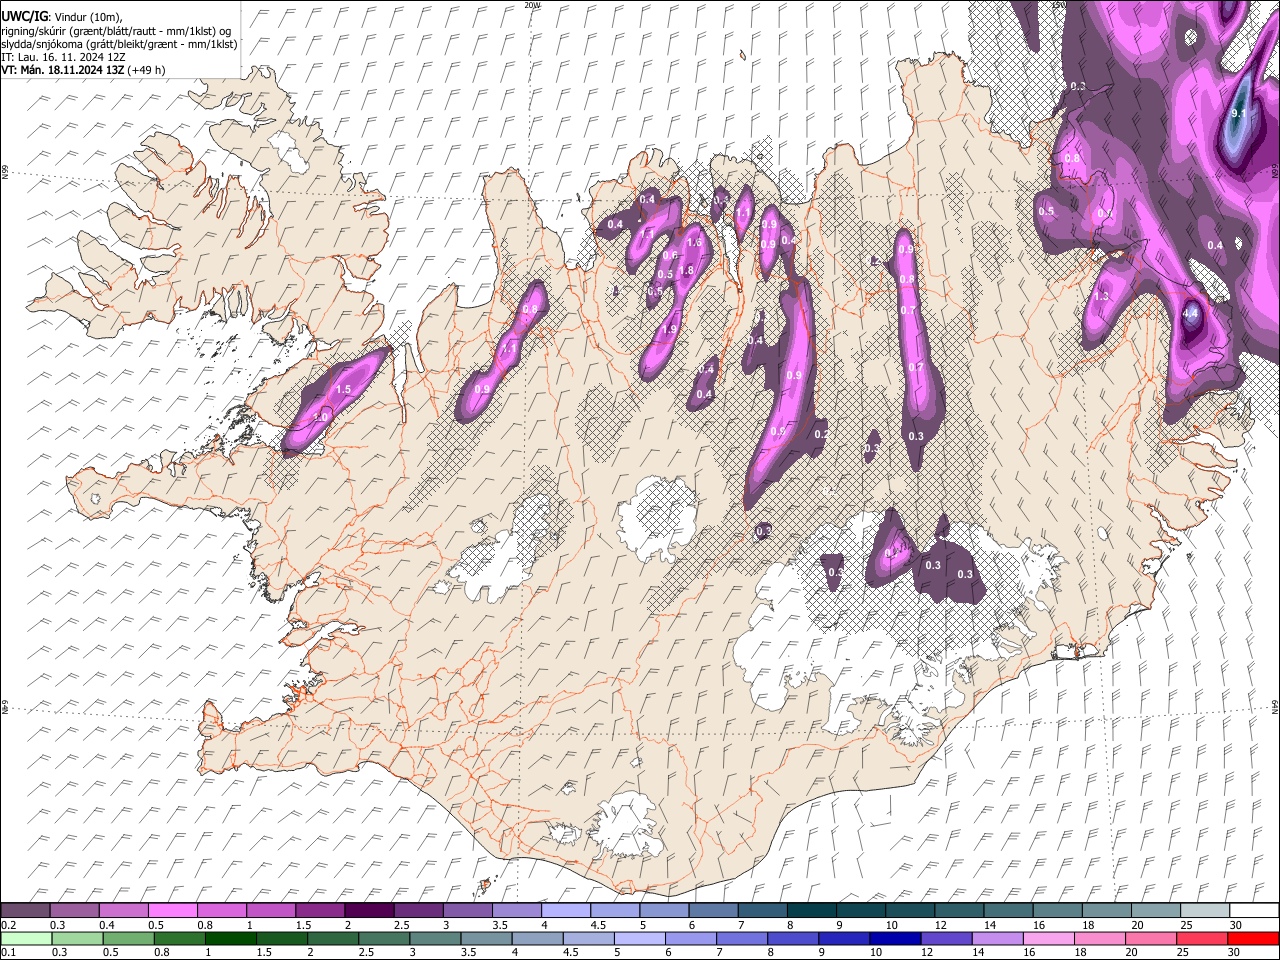Viewport: 1280px width, 960px height.
Task: Click the 1.0 snowfall value in the west
Action: (x=321, y=417)
